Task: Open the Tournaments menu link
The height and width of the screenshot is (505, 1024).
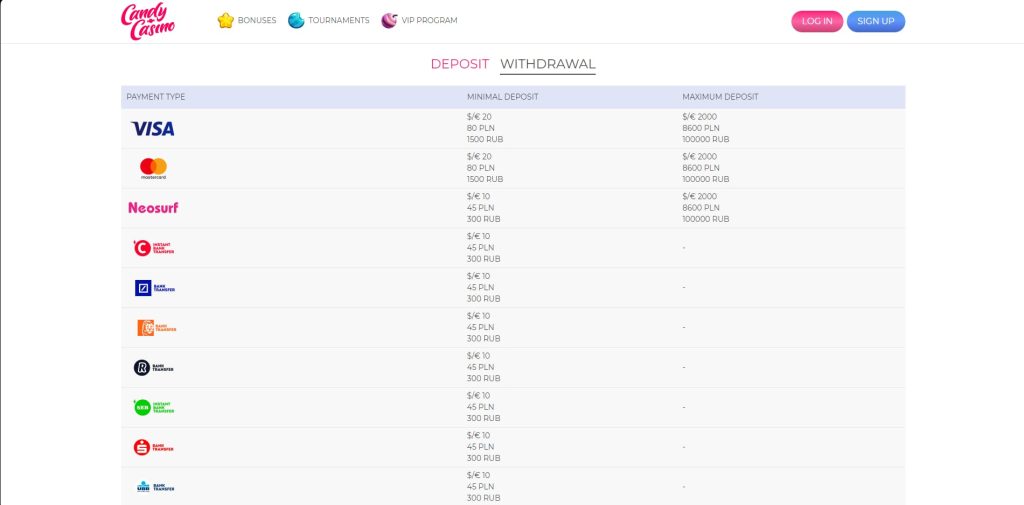Action: click(x=338, y=21)
